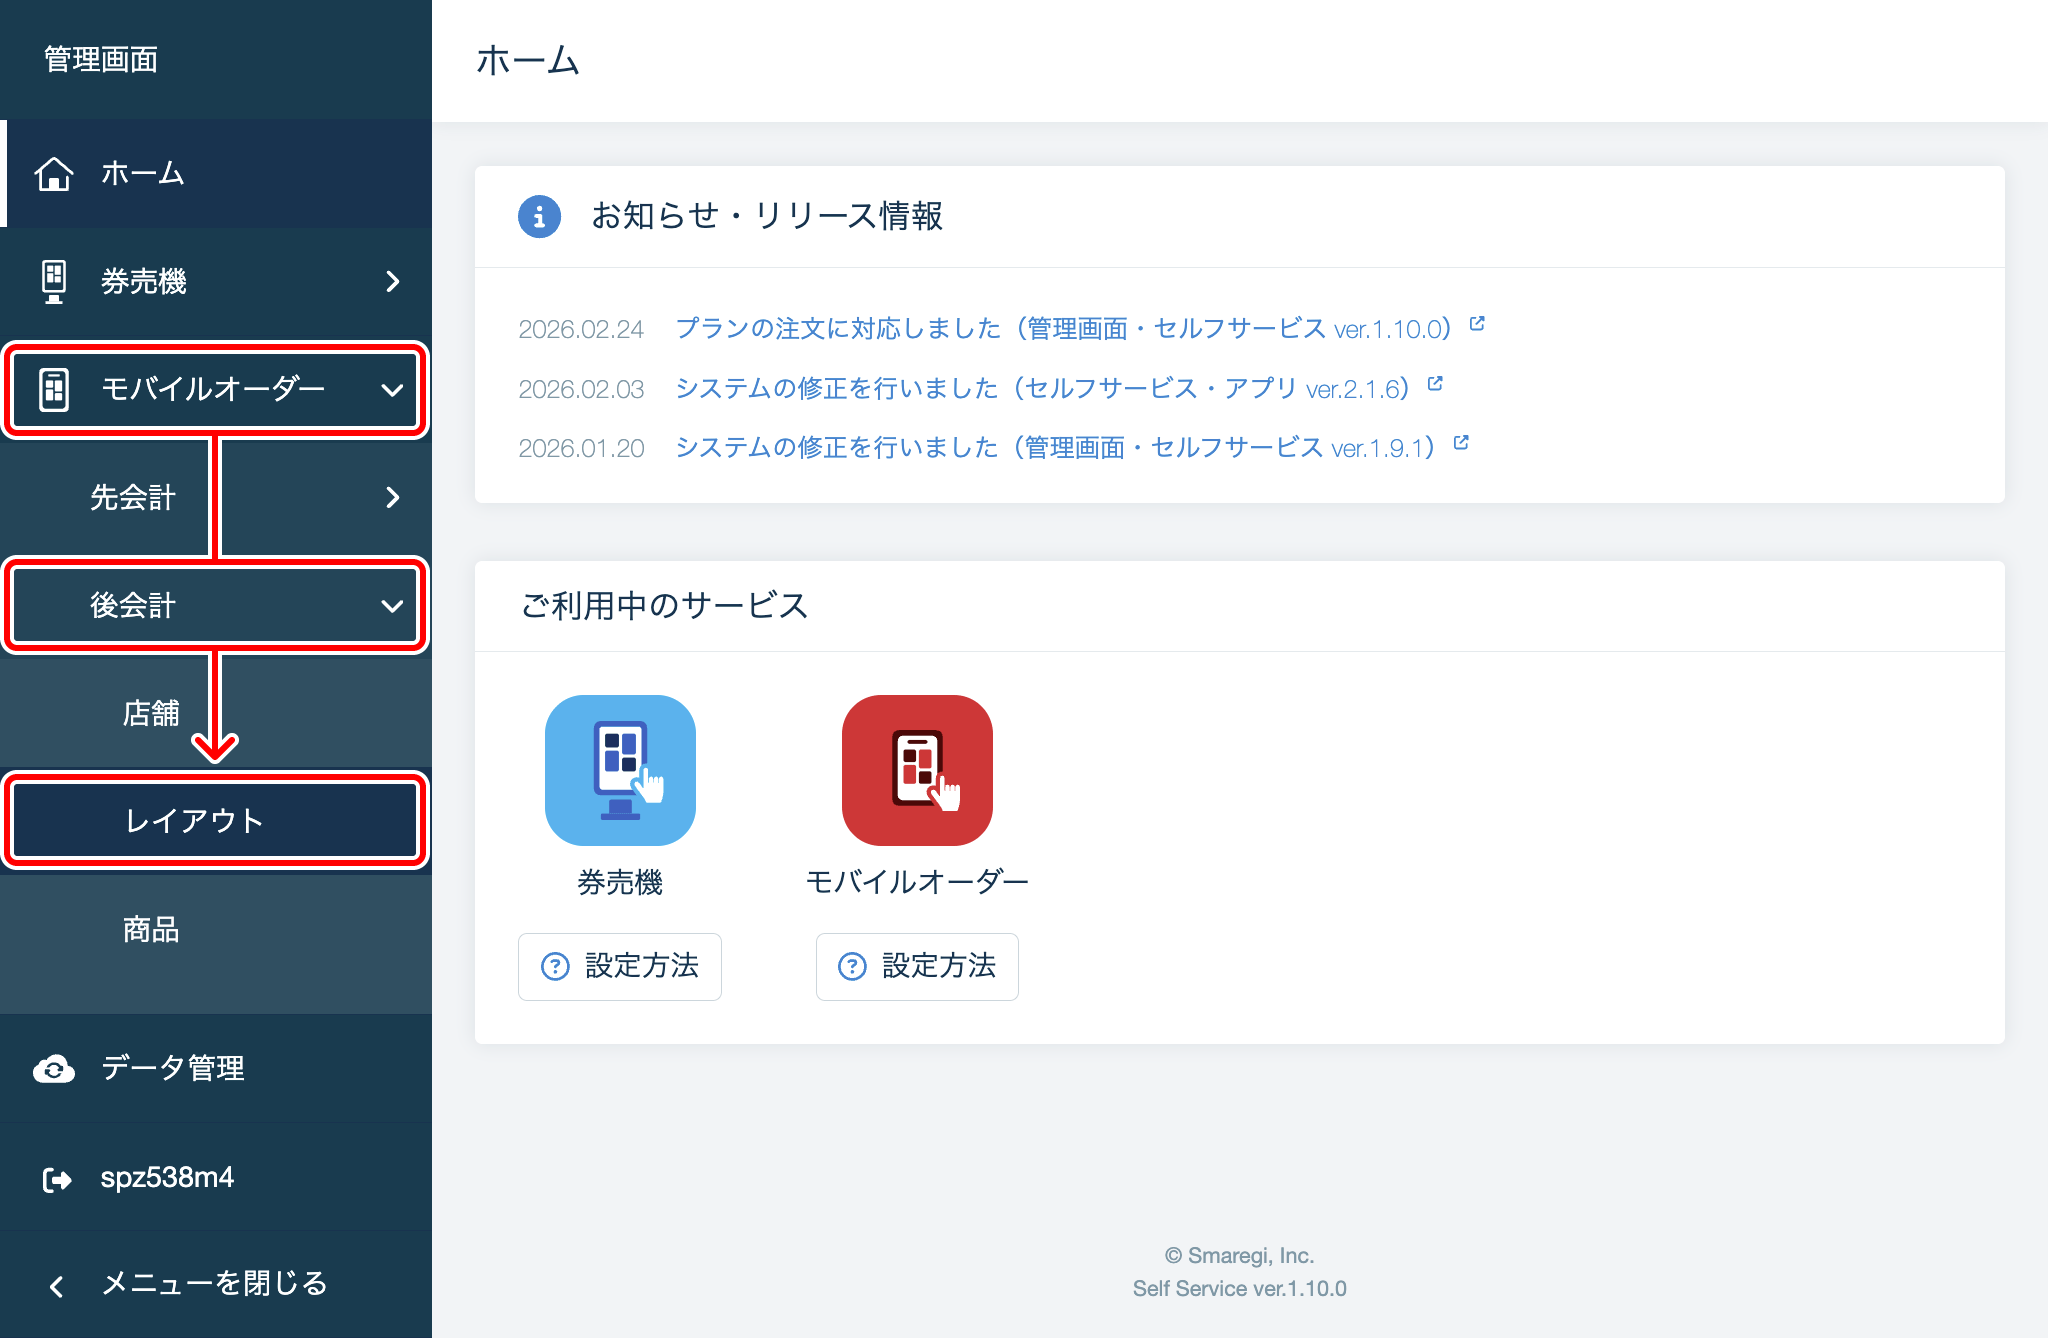Click the 券売機 ticket machine icon in sidebar
The width and height of the screenshot is (2048, 1338).
[55, 282]
